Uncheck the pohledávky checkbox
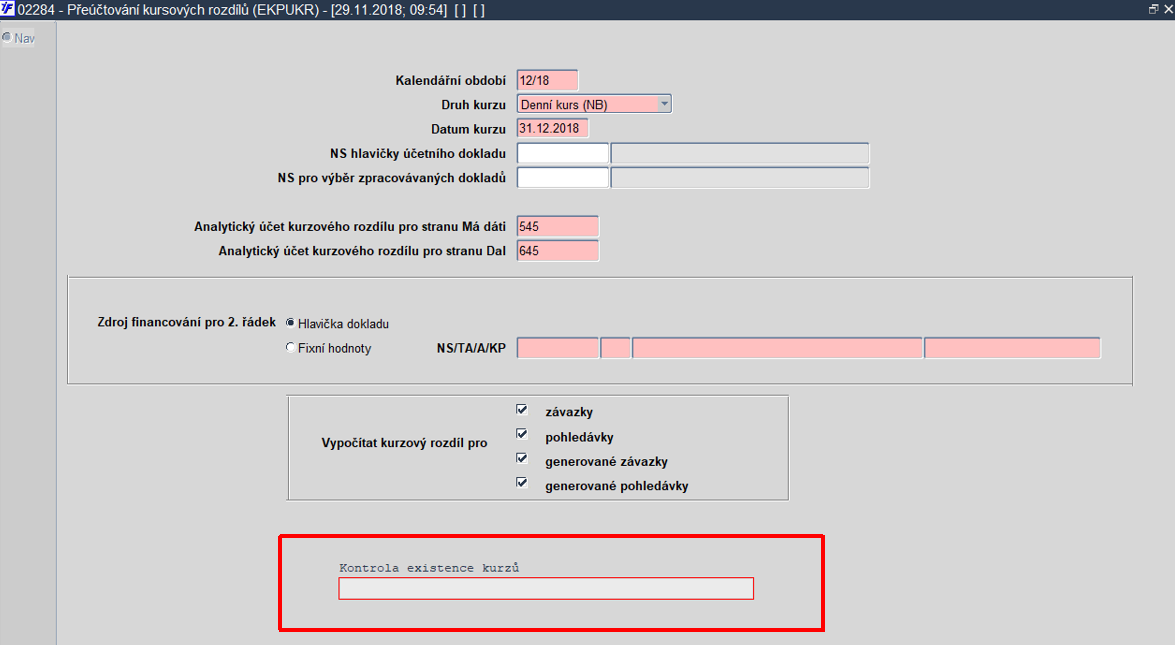The height and width of the screenshot is (645, 1175). click(x=522, y=434)
